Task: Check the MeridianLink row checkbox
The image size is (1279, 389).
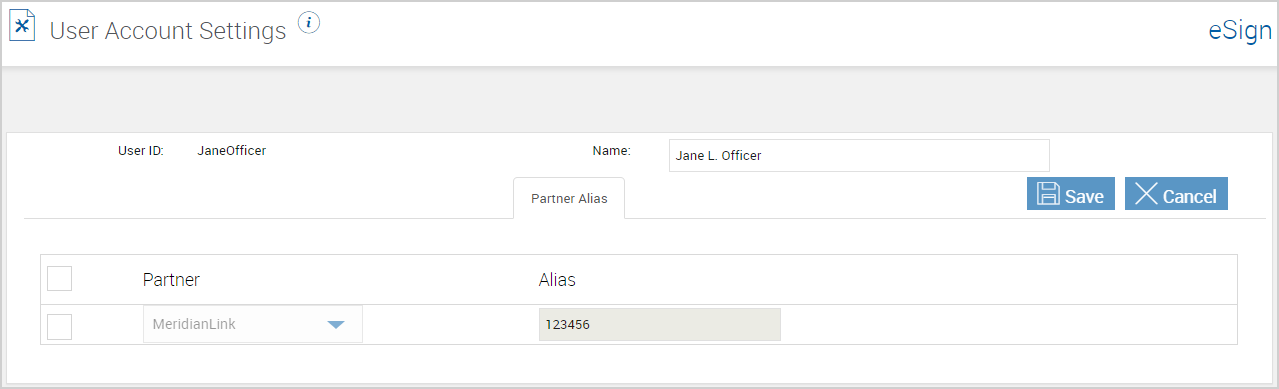Action: pos(59,326)
